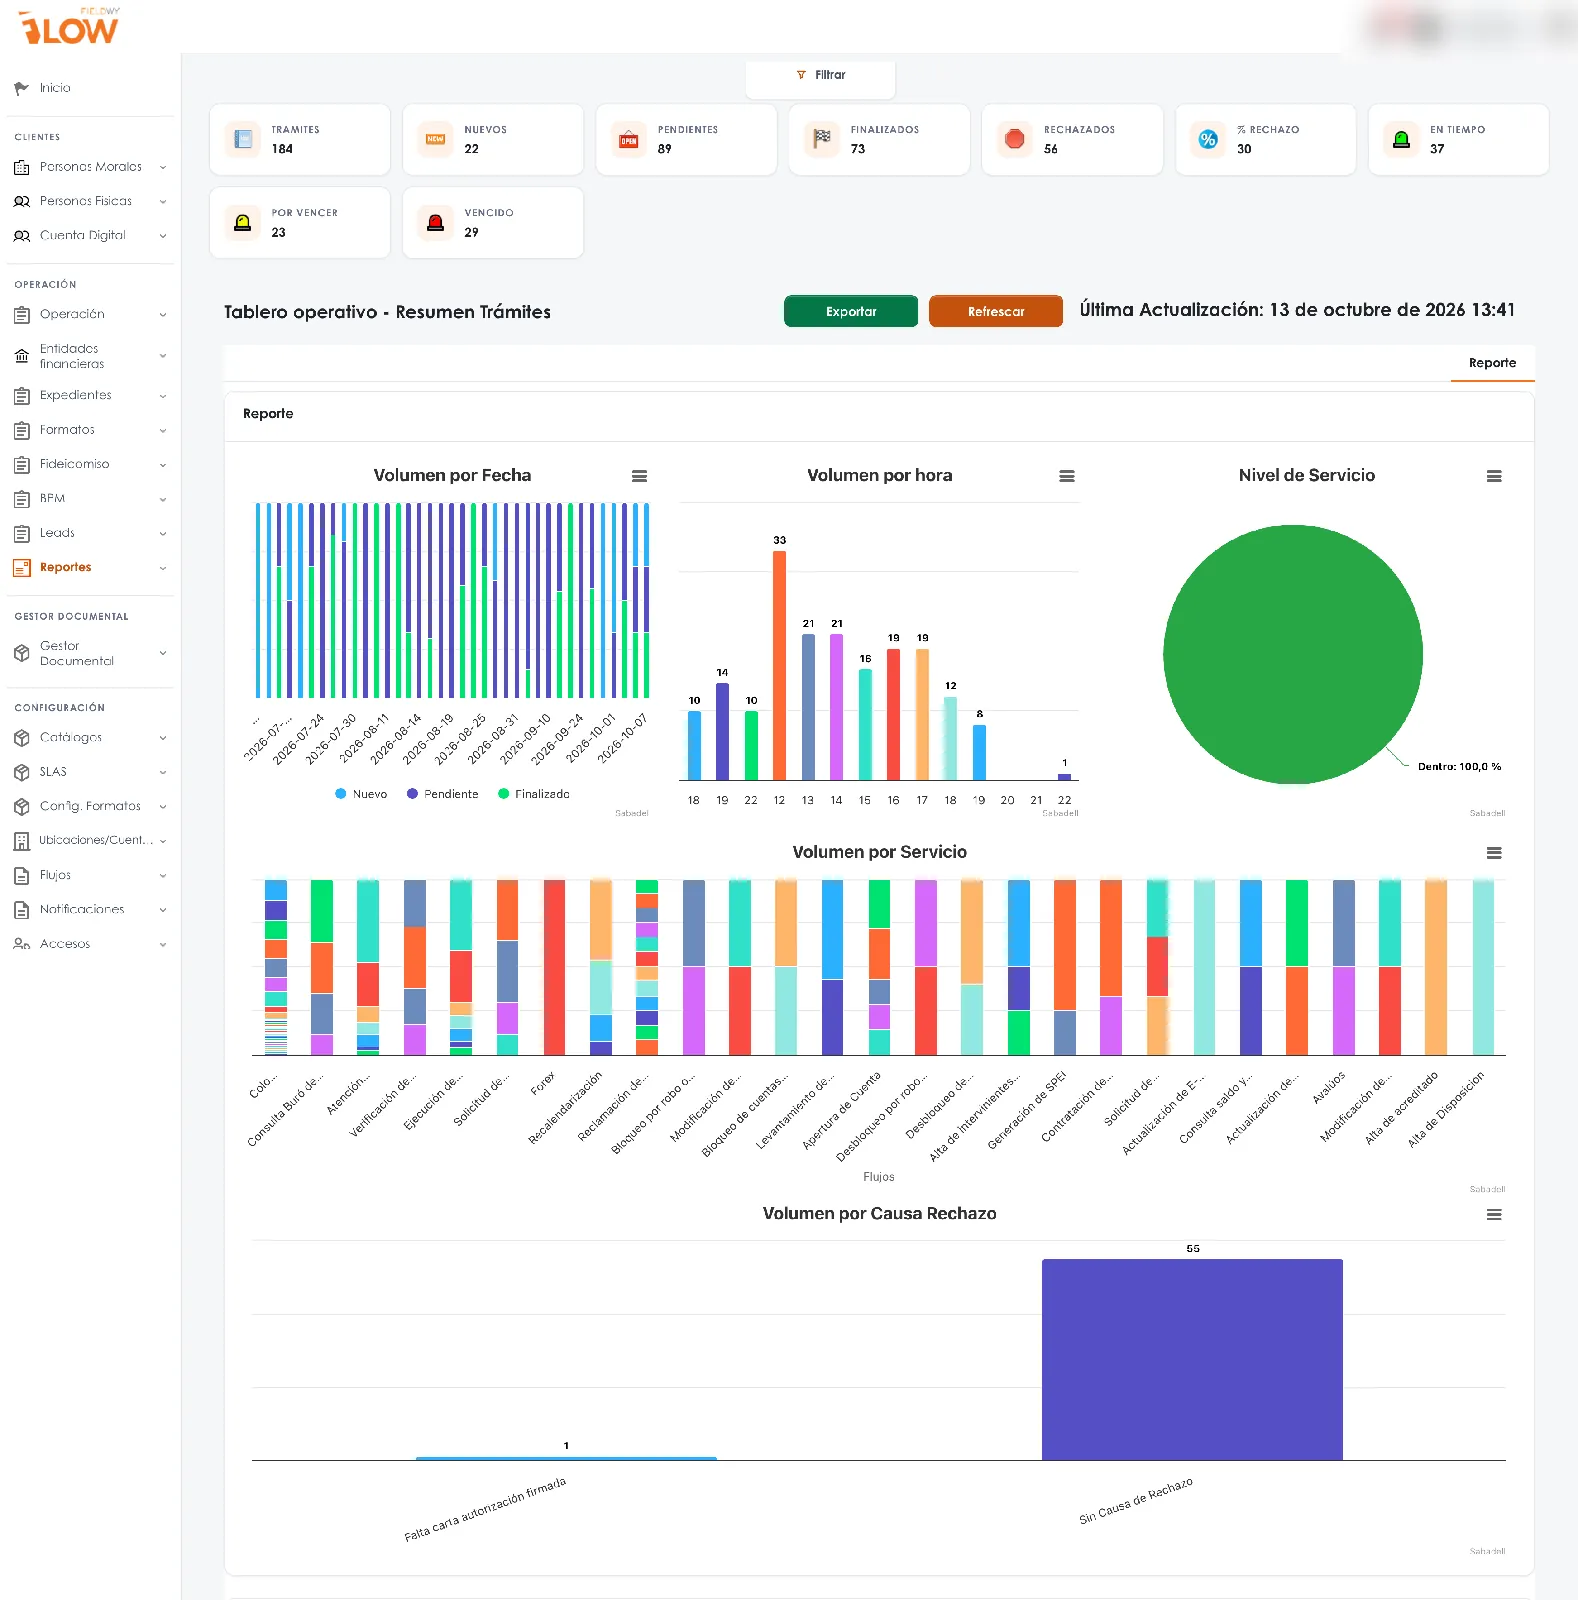This screenshot has width=1578, height=1600.
Task: Click the Expedientes sidebar icon
Action: (x=21, y=396)
